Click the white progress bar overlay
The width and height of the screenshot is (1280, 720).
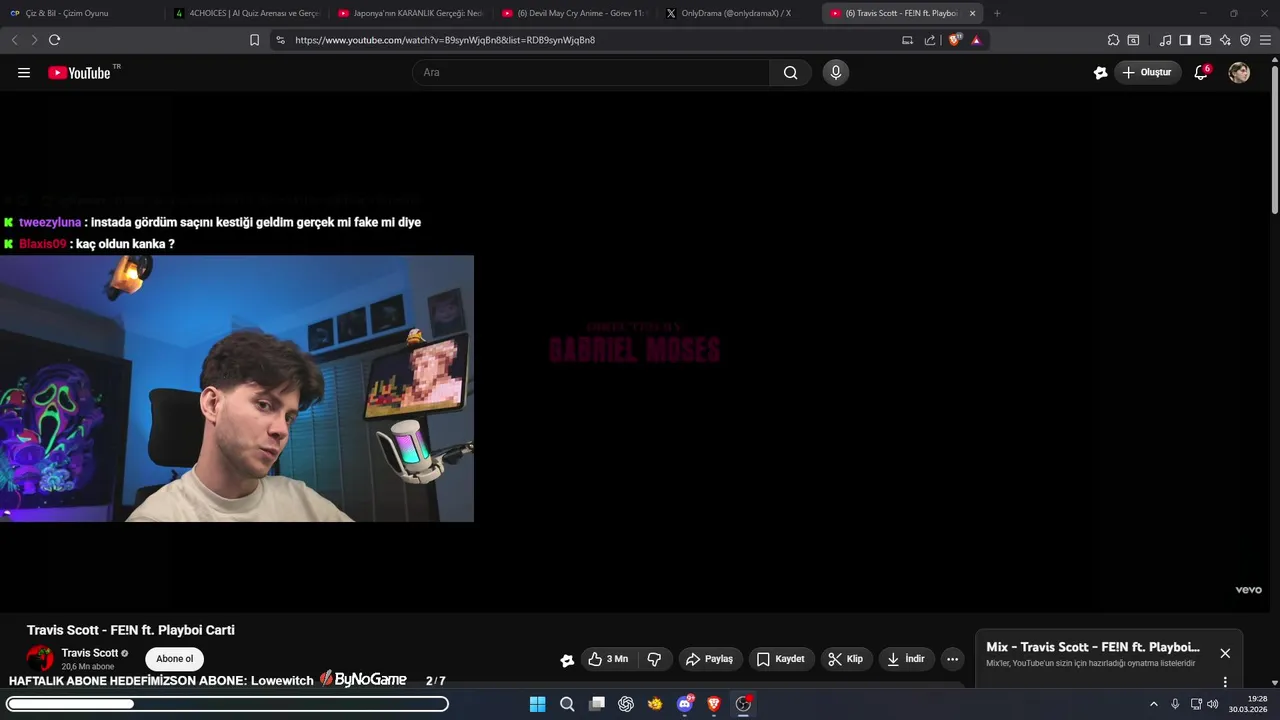pos(227,704)
